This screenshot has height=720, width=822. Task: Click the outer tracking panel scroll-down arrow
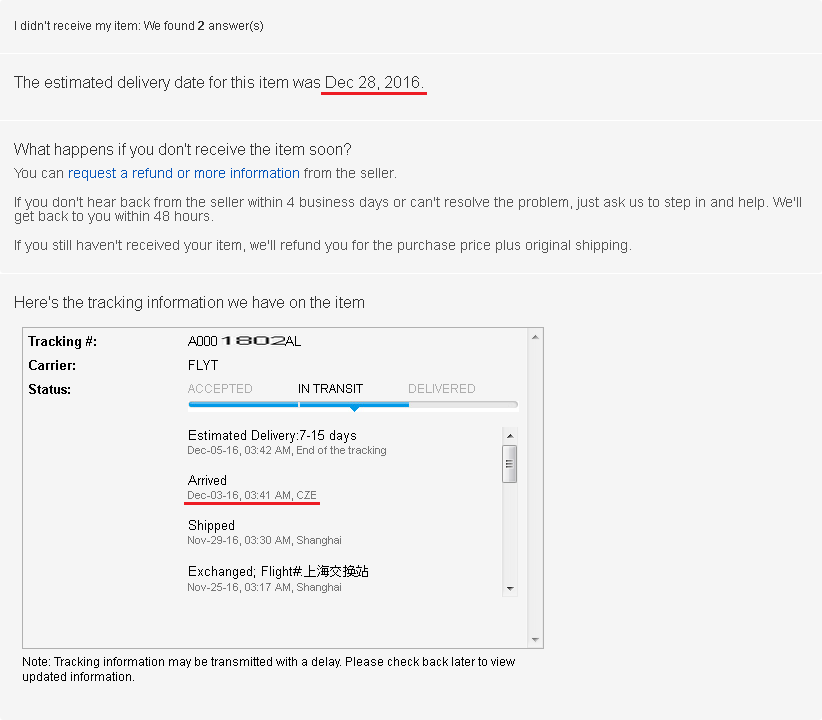click(x=536, y=640)
